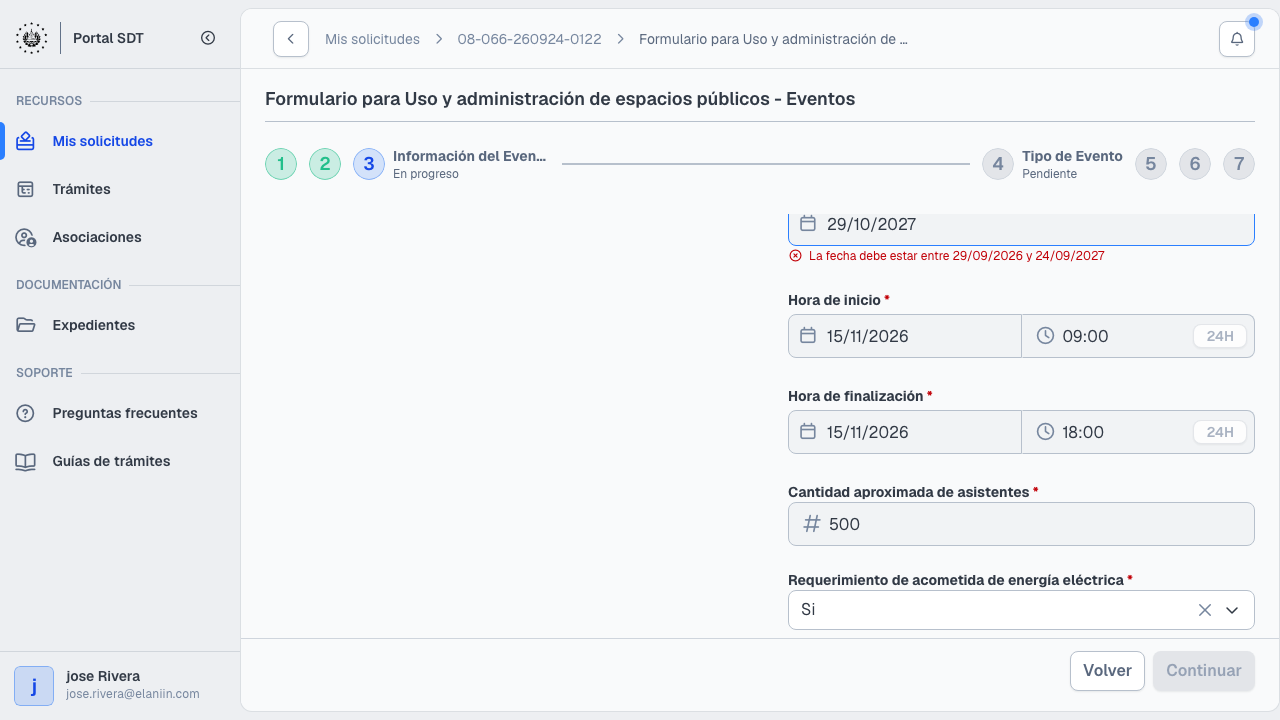This screenshot has height=720, width=1280.
Task: Go back using the chevron button
Action: click(291, 39)
